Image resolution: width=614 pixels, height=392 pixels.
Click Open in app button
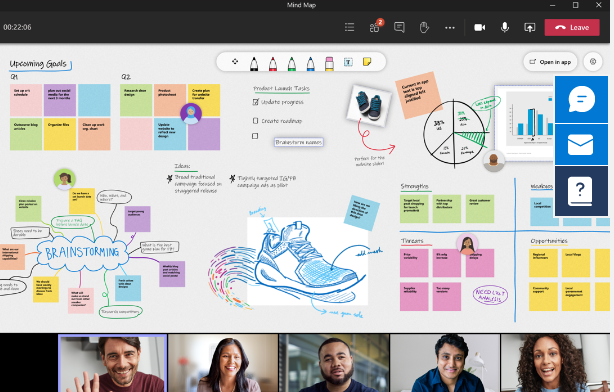coord(550,62)
